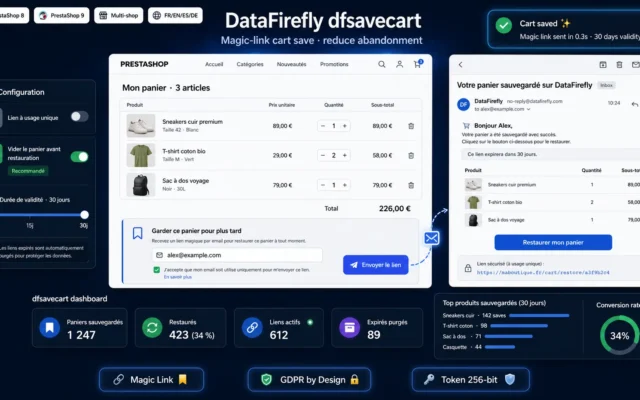Screen dimensions: 640x400
Task: Open the En savoir plus link
Action: point(178,277)
